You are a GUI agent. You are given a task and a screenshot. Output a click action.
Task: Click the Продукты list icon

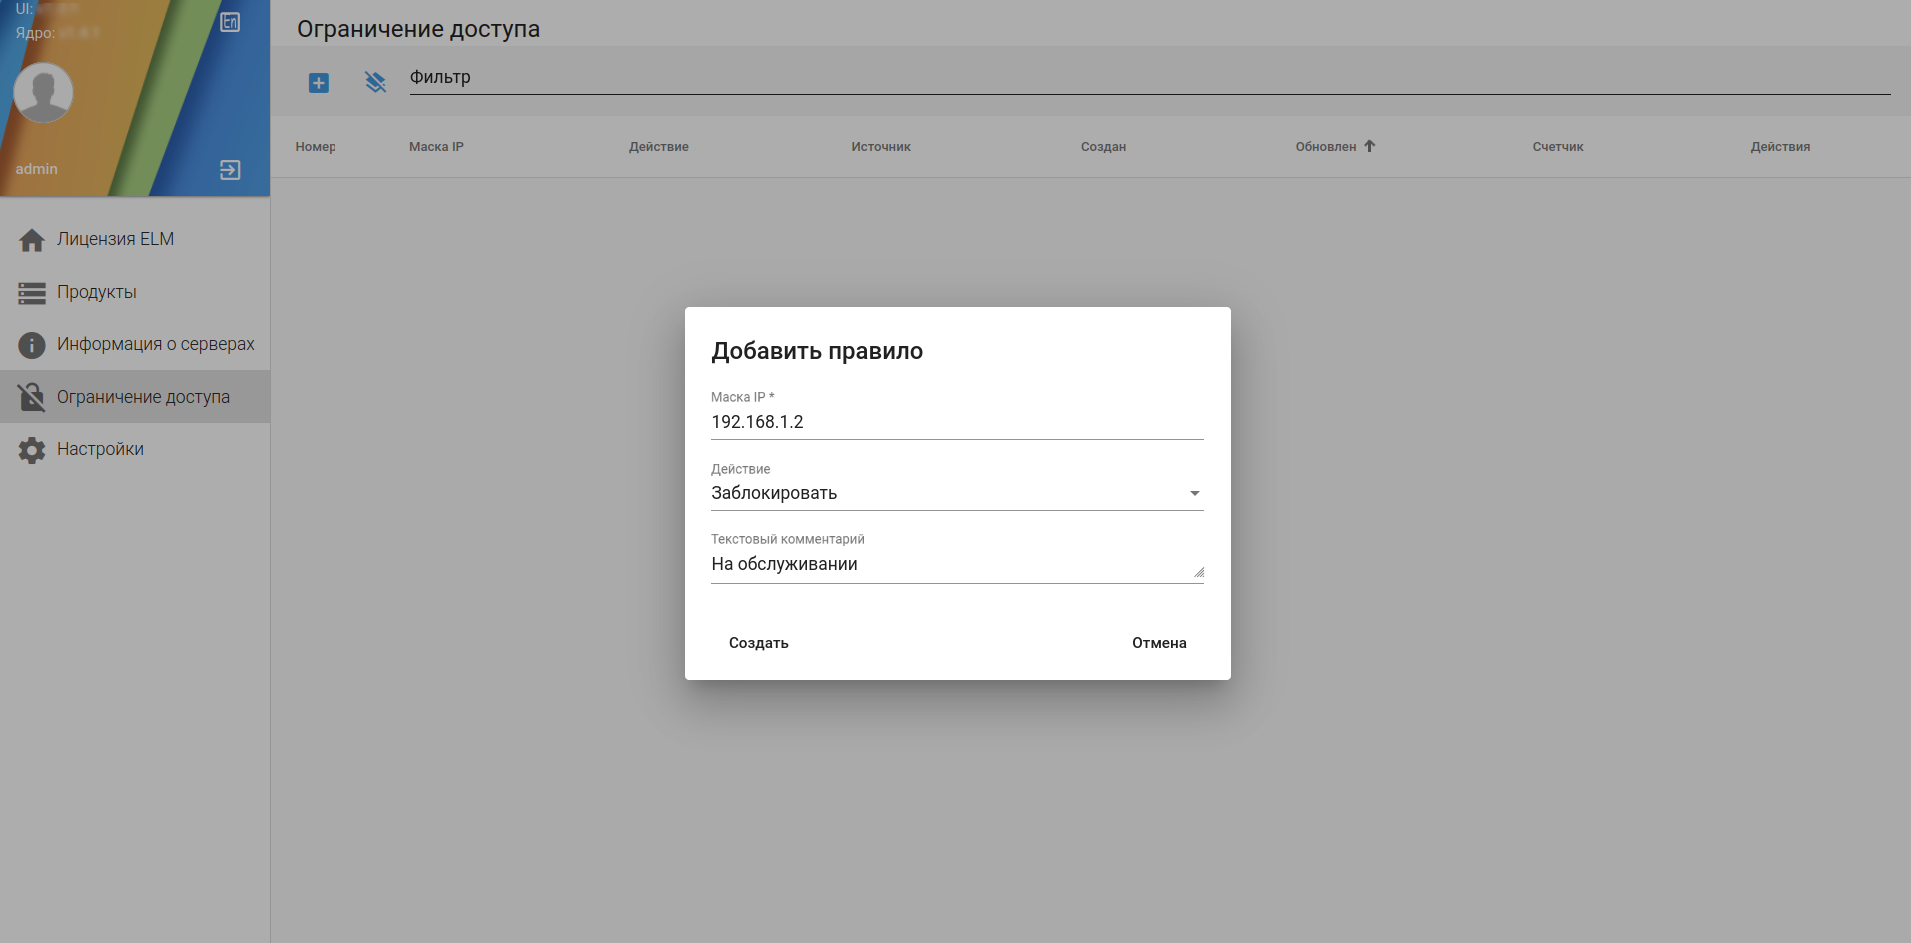click(32, 293)
